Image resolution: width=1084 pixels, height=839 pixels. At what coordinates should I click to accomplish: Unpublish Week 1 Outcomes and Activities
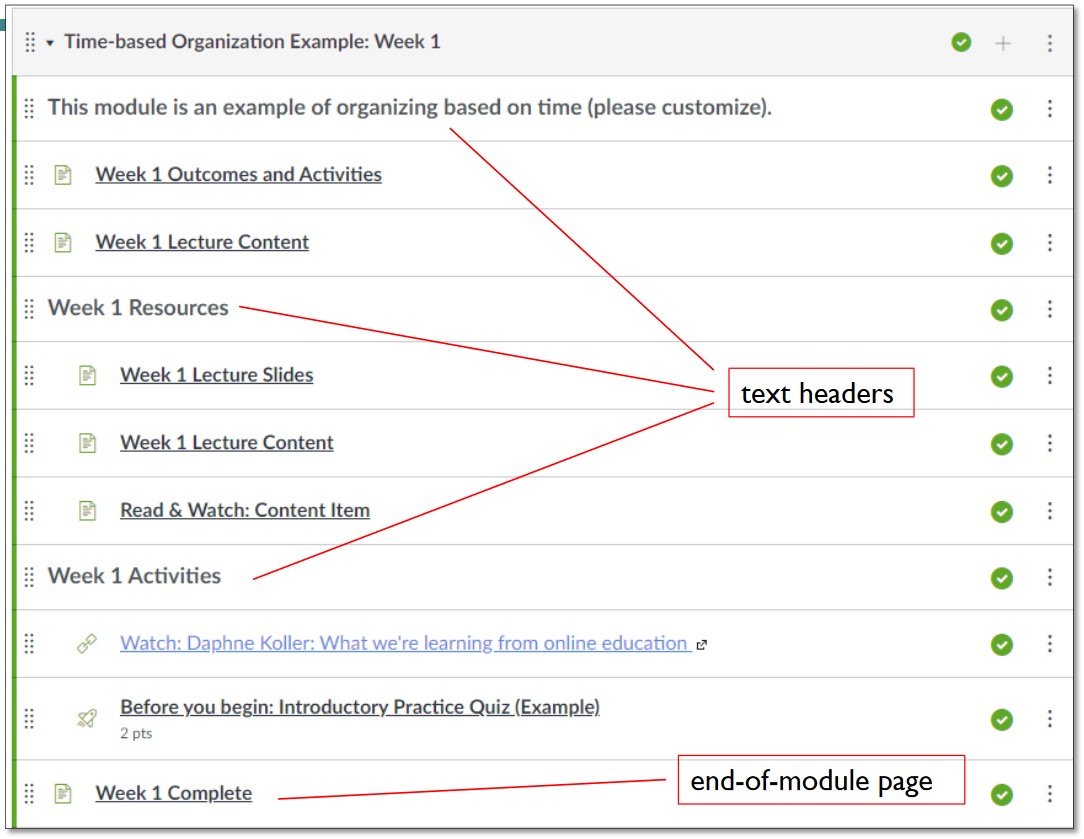tap(1002, 176)
